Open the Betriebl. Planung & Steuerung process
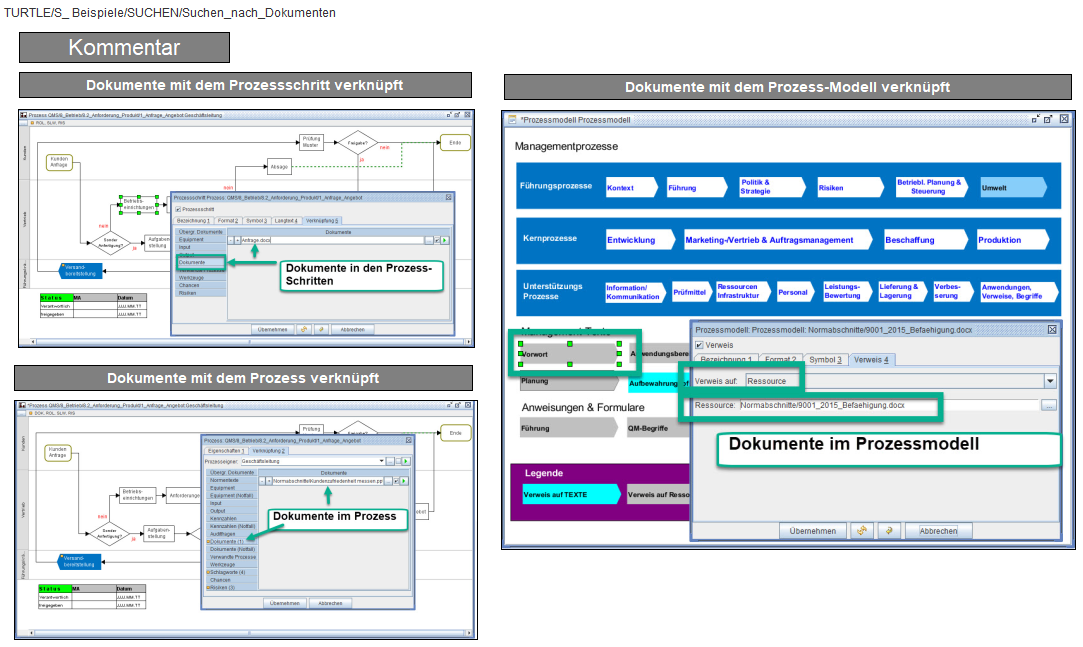 click(x=932, y=187)
